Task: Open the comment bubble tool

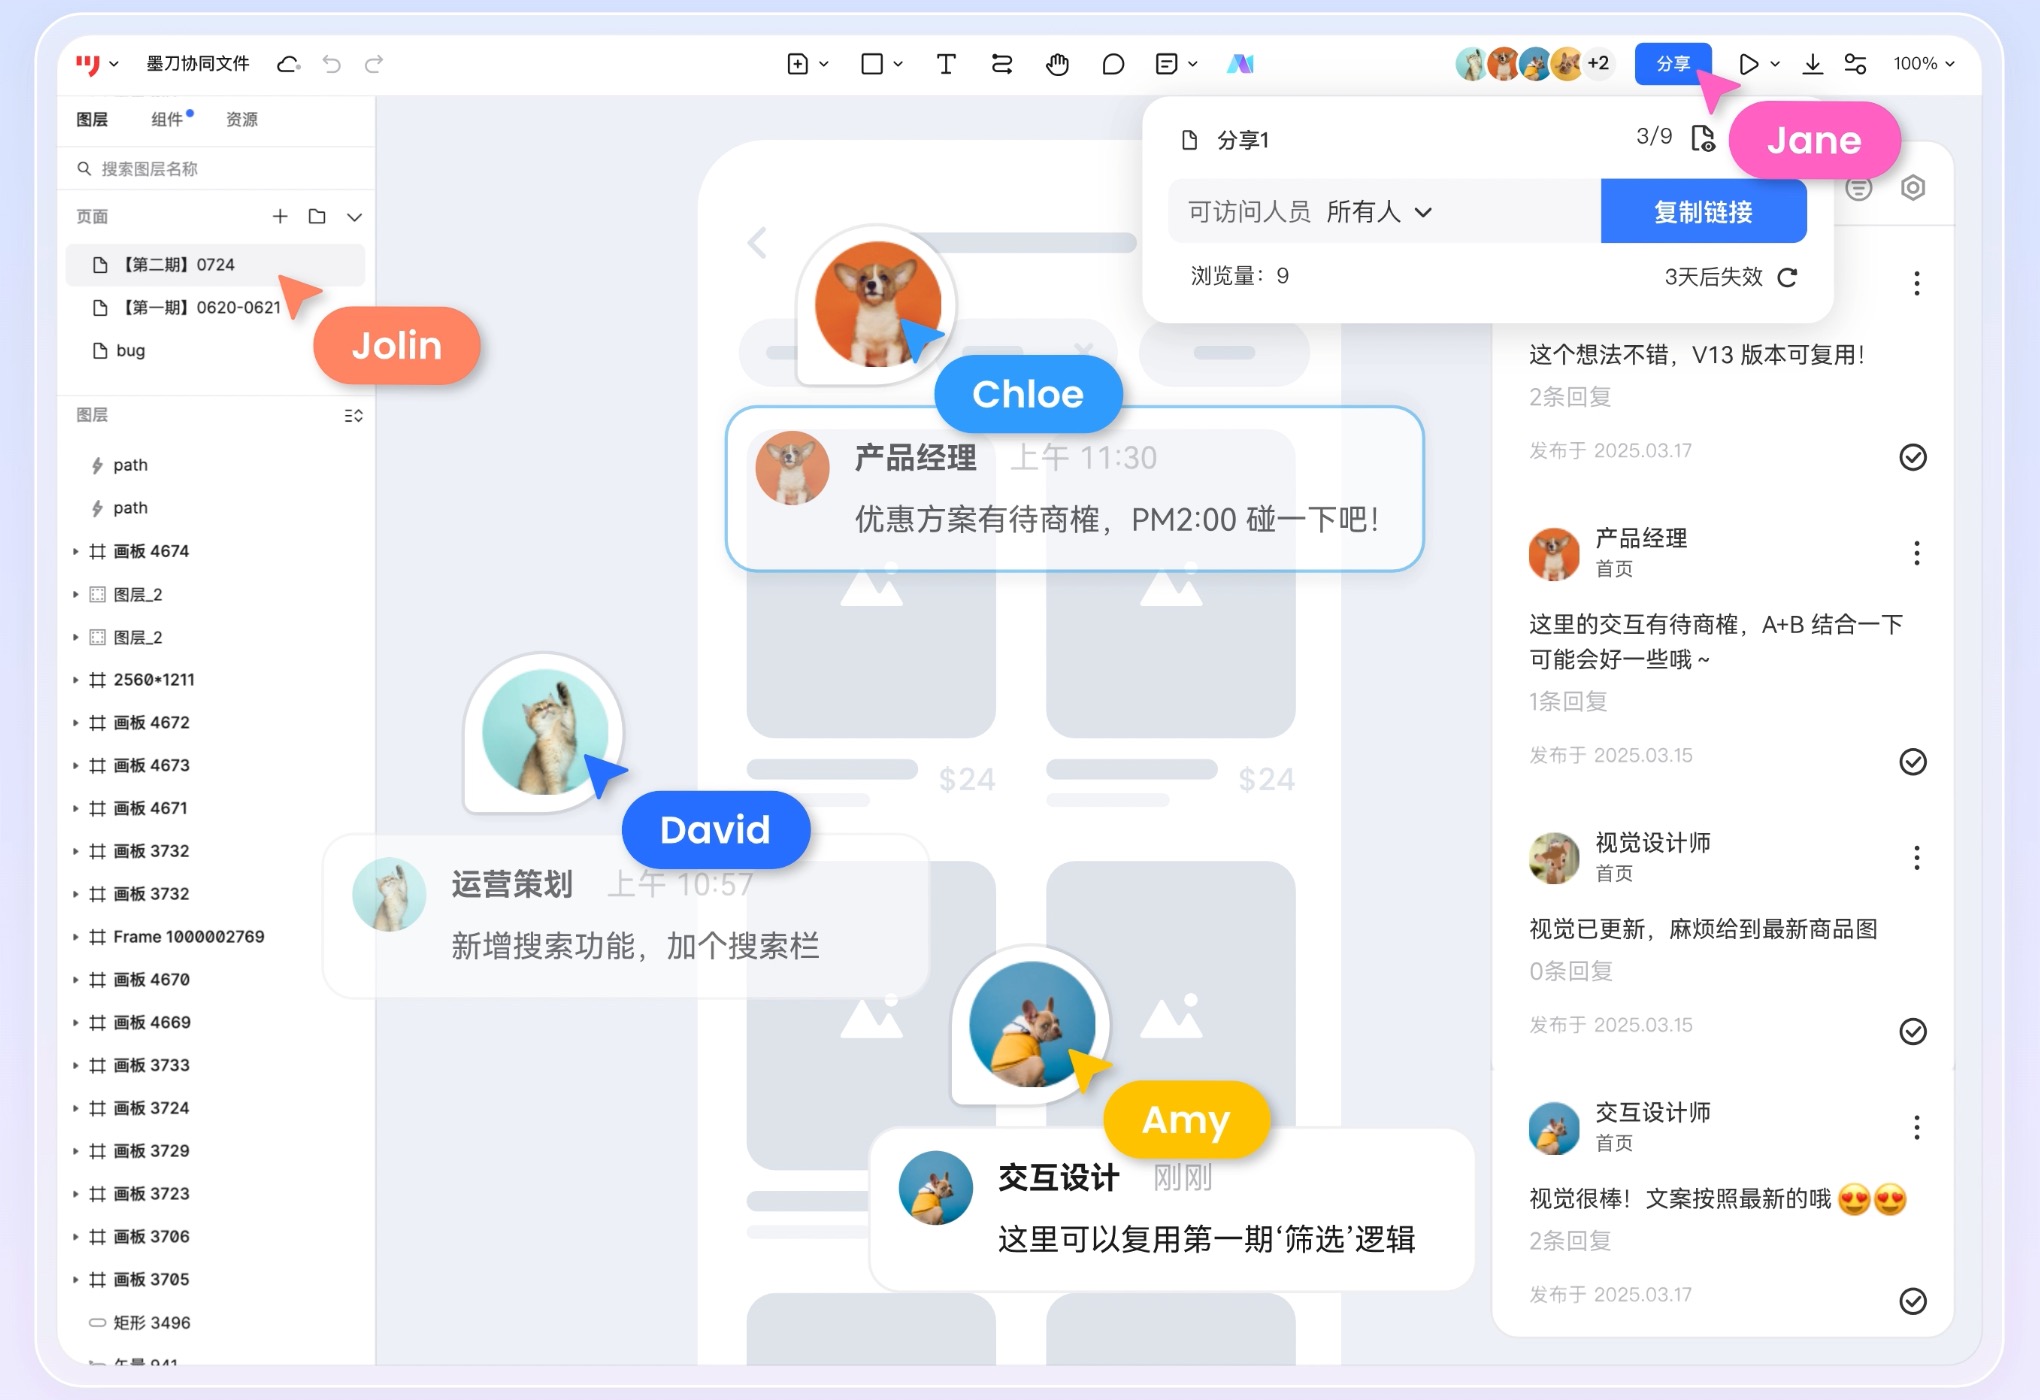Action: pyautogui.click(x=1112, y=63)
